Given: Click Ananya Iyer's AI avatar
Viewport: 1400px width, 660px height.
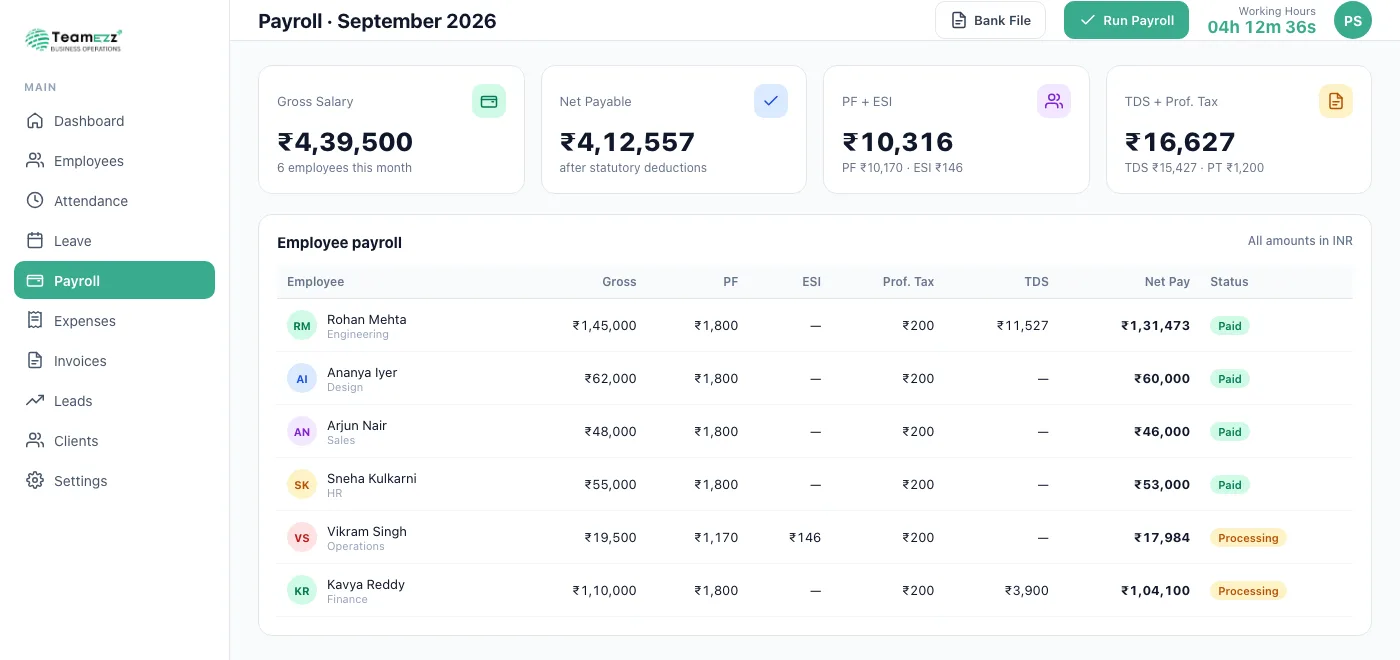Looking at the screenshot, I should pos(302,379).
